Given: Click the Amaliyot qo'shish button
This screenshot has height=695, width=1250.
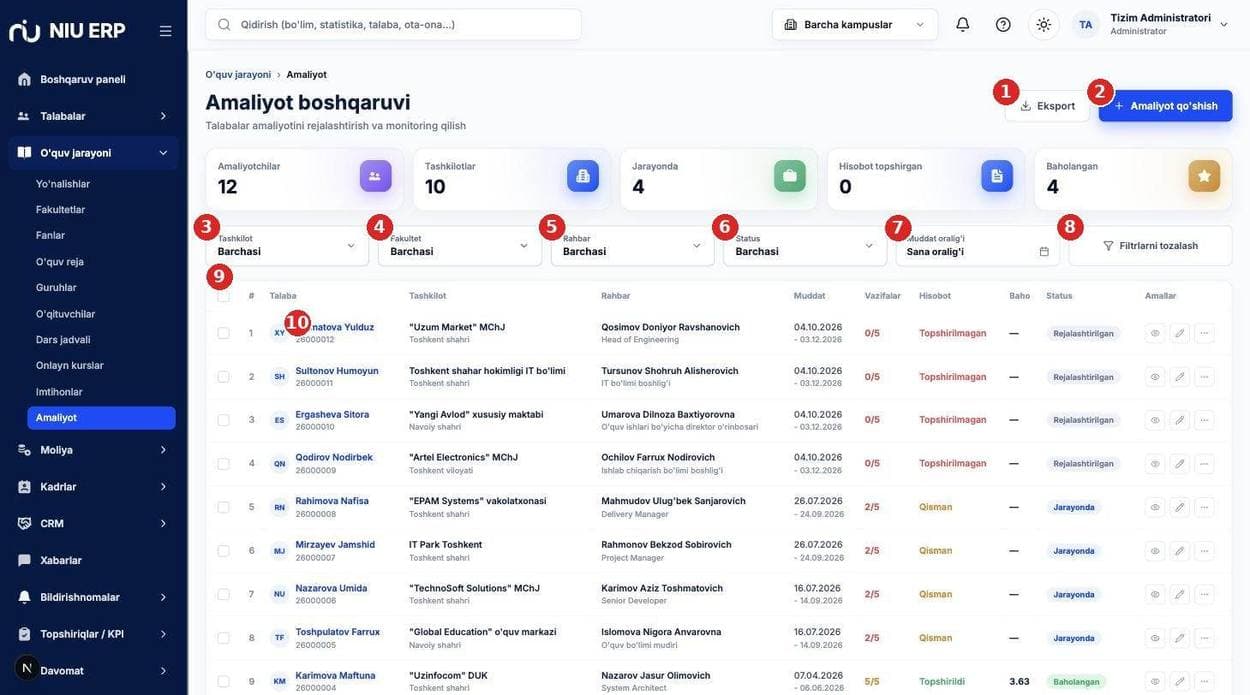Looking at the screenshot, I should pyautogui.click(x=1166, y=106).
